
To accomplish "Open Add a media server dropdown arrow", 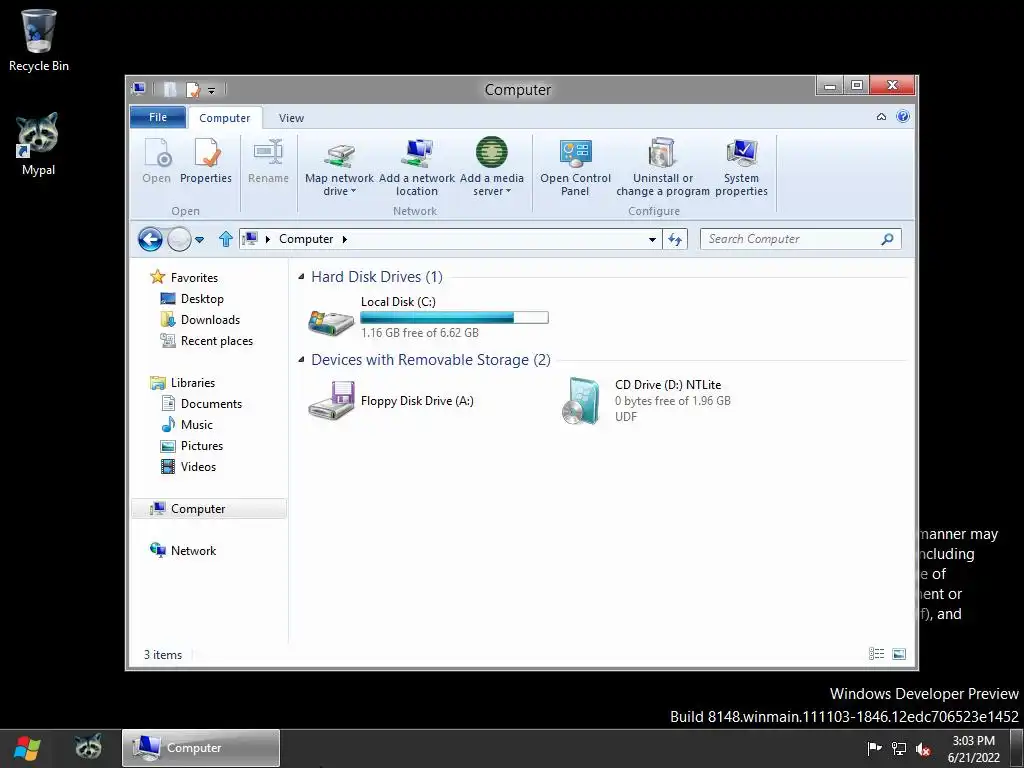I will click(508, 191).
